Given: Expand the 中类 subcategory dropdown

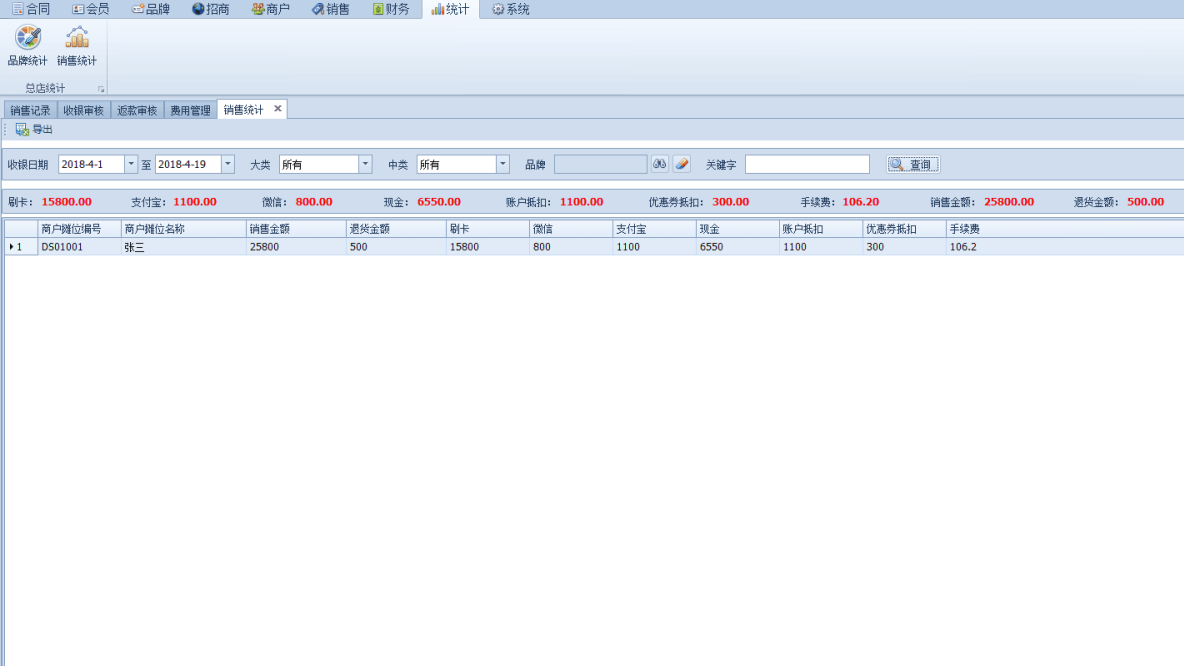Looking at the screenshot, I should click(x=503, y=165).
